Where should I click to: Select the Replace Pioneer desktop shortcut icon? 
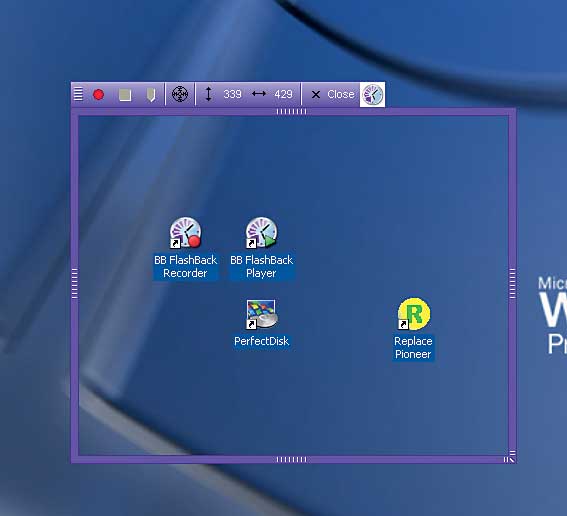point(413,314)
